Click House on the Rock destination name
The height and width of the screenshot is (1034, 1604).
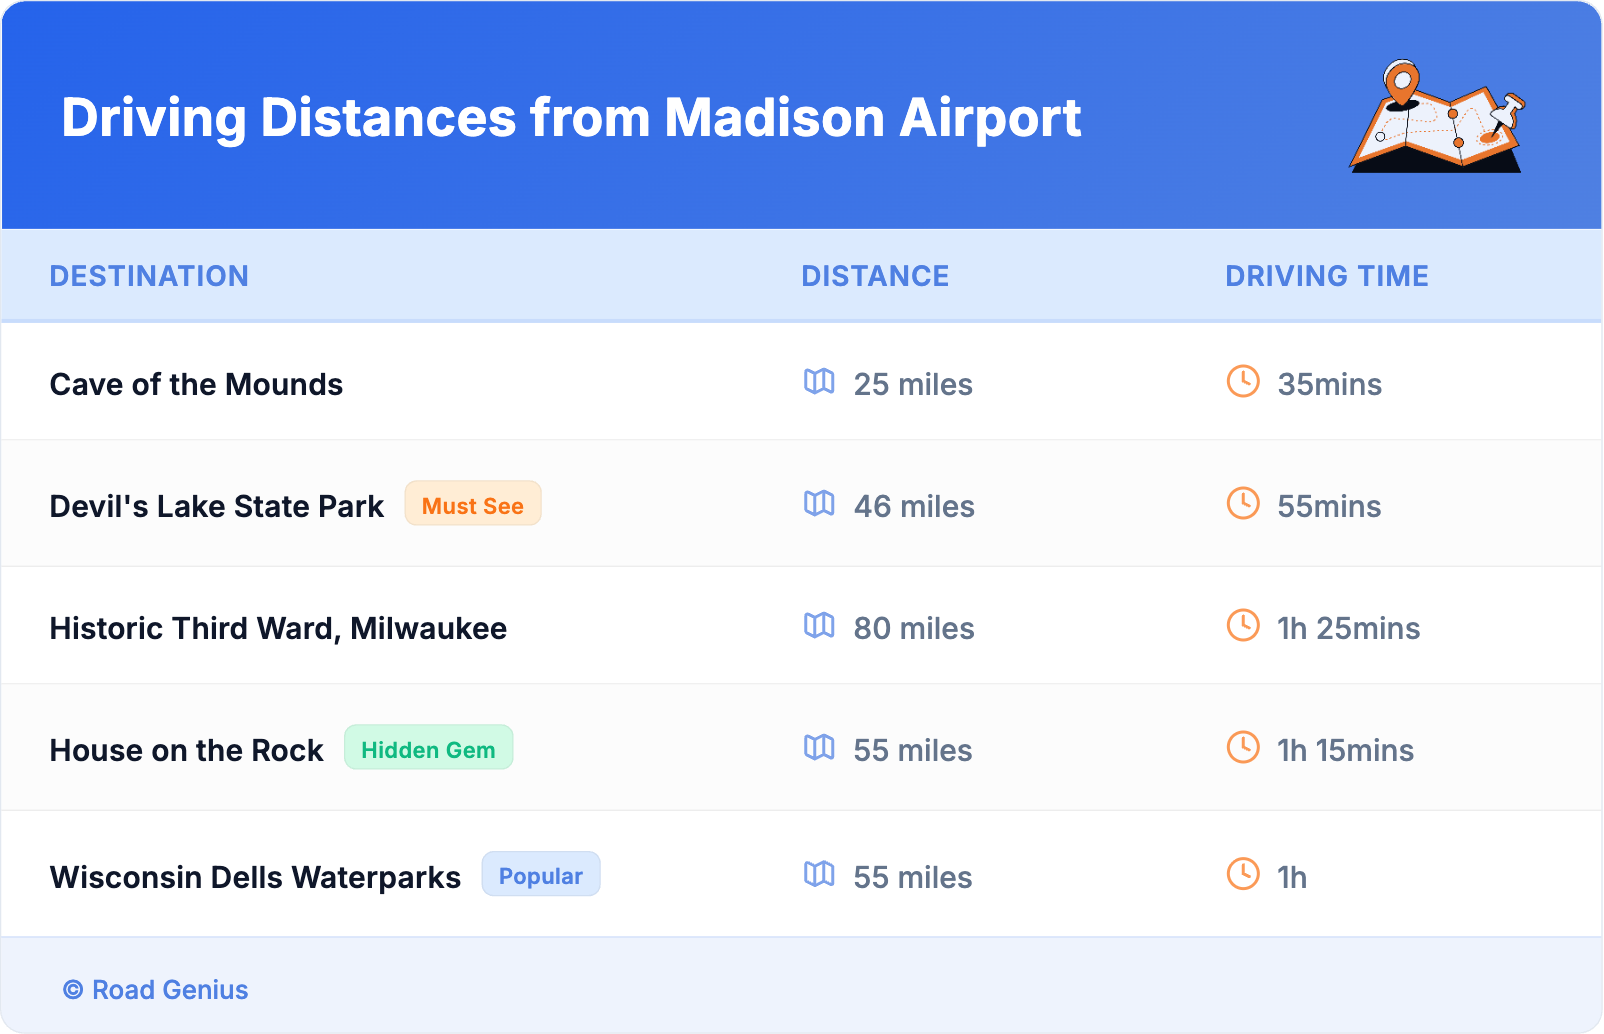(186, 751)
